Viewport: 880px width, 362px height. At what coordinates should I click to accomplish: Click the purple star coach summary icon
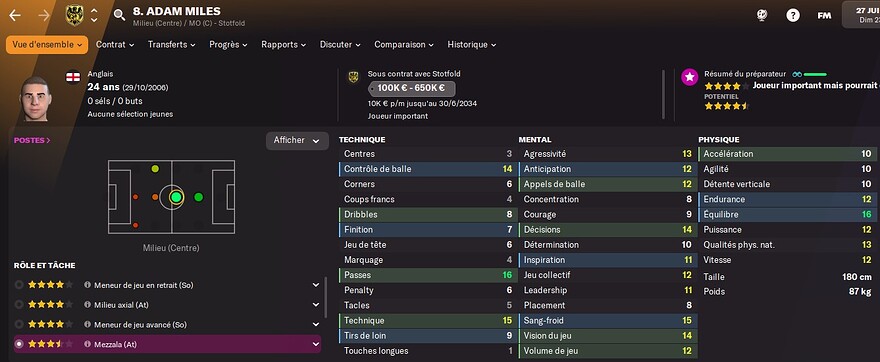[x=690, y=77]
